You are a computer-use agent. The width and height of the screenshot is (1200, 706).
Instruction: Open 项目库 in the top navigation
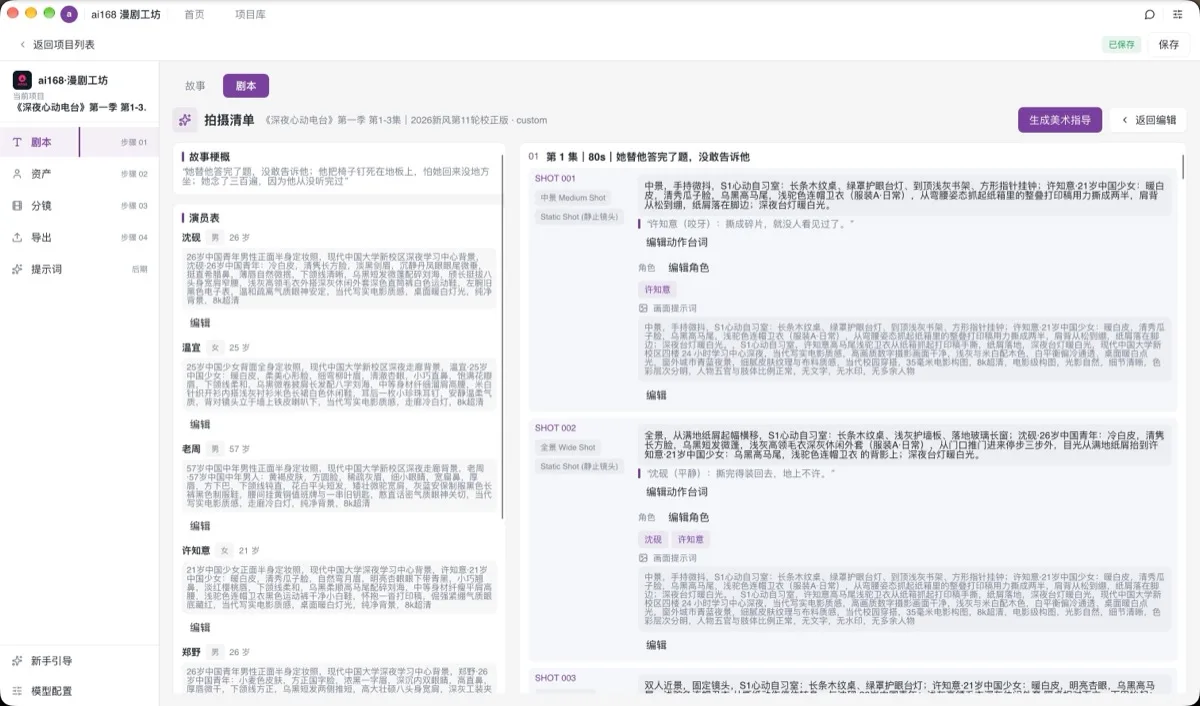click(250, 15)
